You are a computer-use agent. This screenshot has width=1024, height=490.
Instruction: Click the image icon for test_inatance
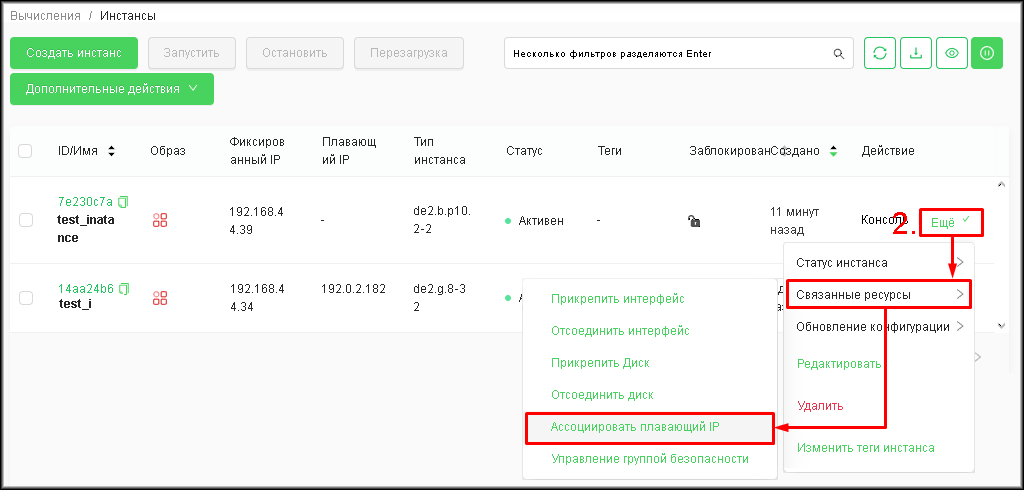[x=160, y=220]
